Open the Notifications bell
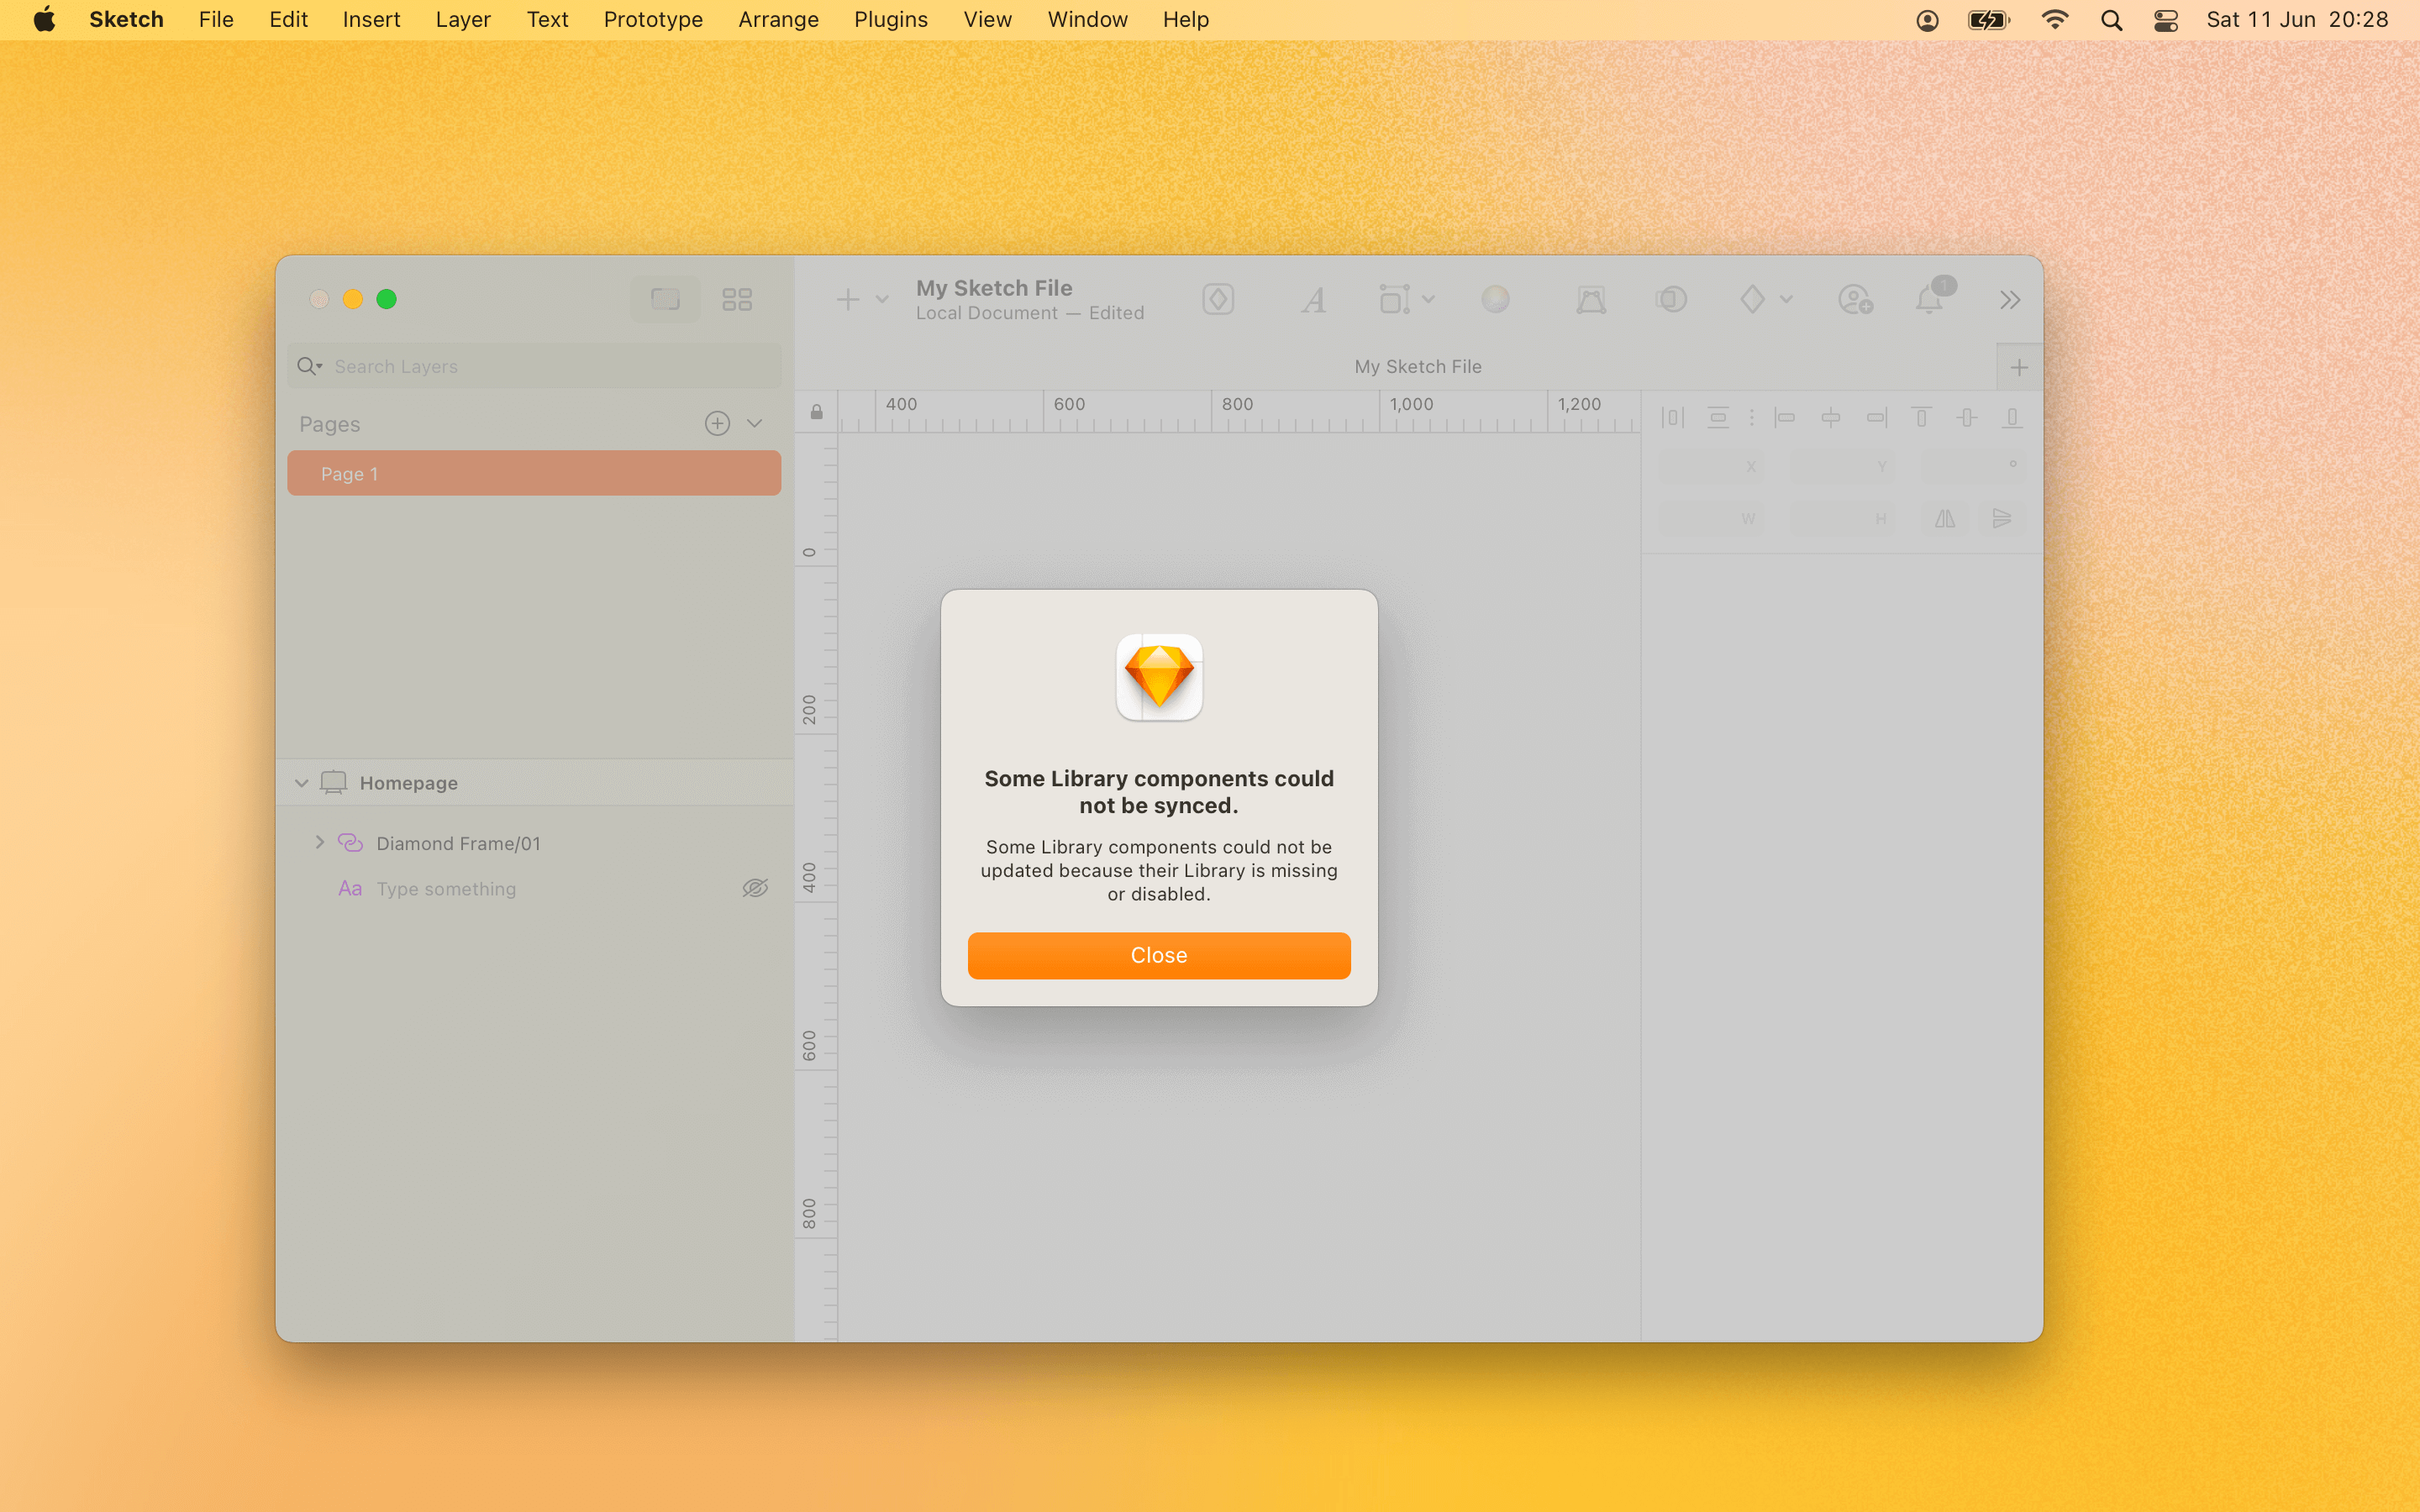This screenshot has height=1512, width=2420. tap(1930, 299)
